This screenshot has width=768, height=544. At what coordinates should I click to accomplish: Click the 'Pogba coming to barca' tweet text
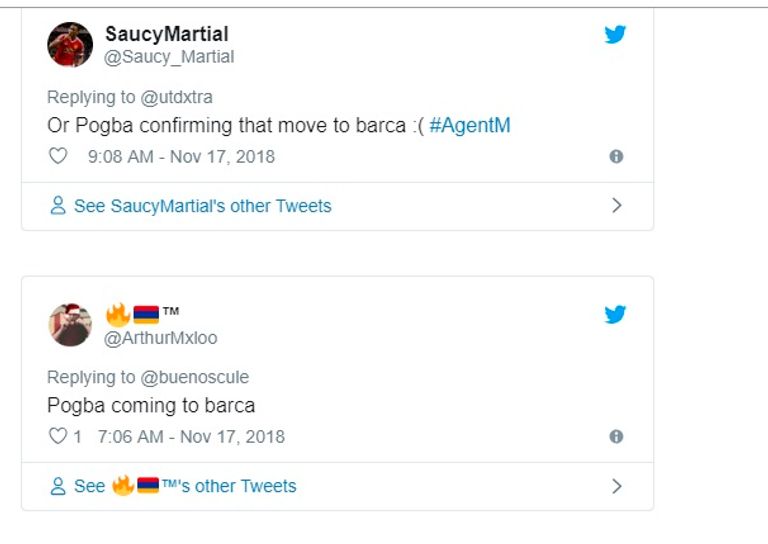coord(151,406)
